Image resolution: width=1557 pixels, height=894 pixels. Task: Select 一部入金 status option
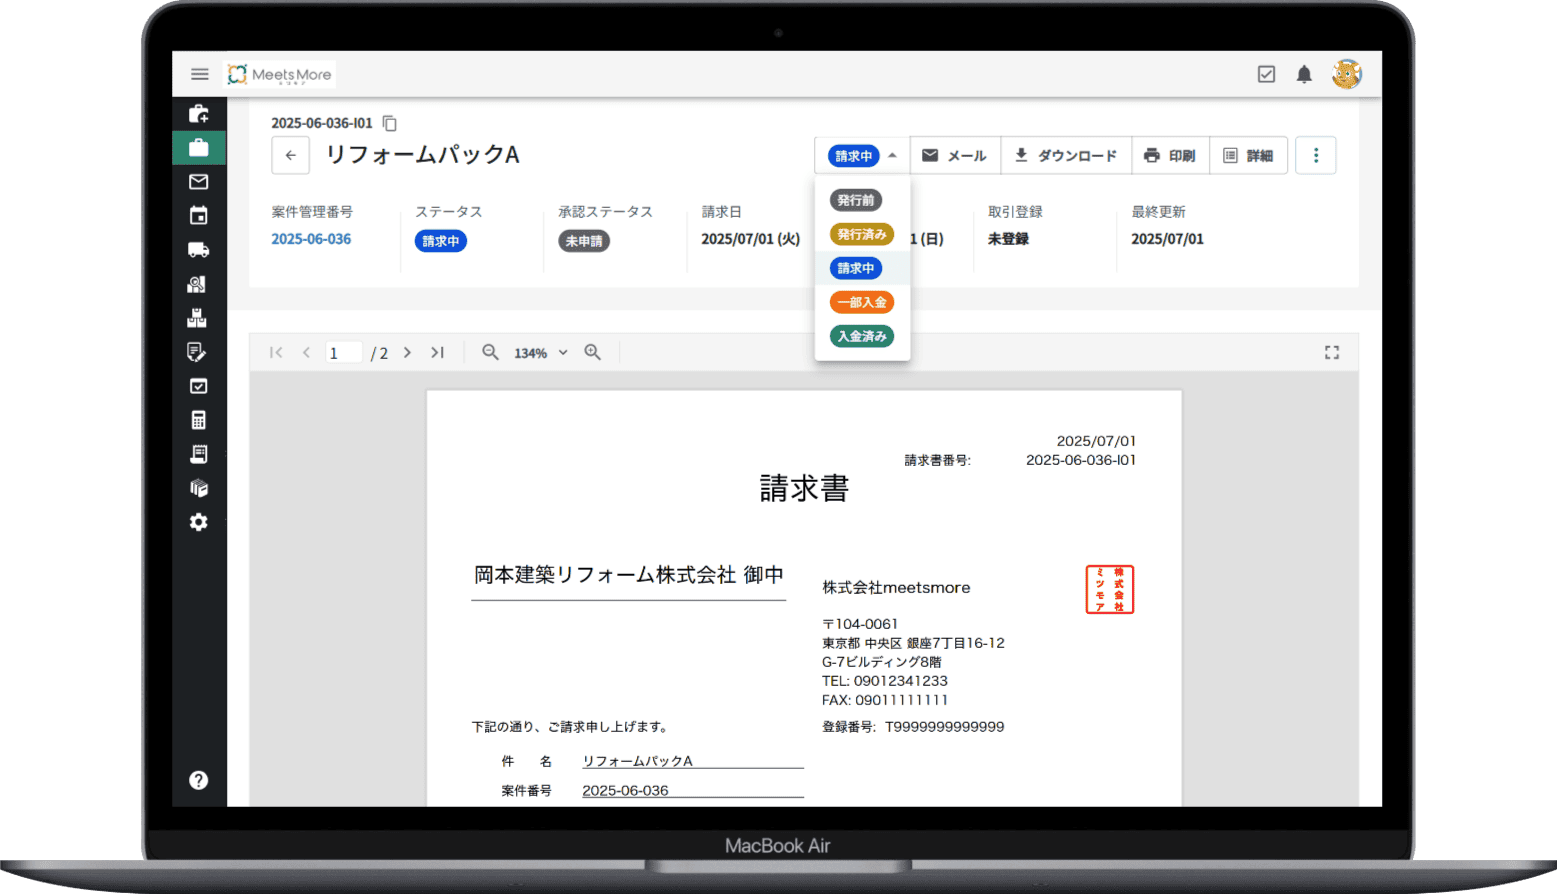coord(862,302)
